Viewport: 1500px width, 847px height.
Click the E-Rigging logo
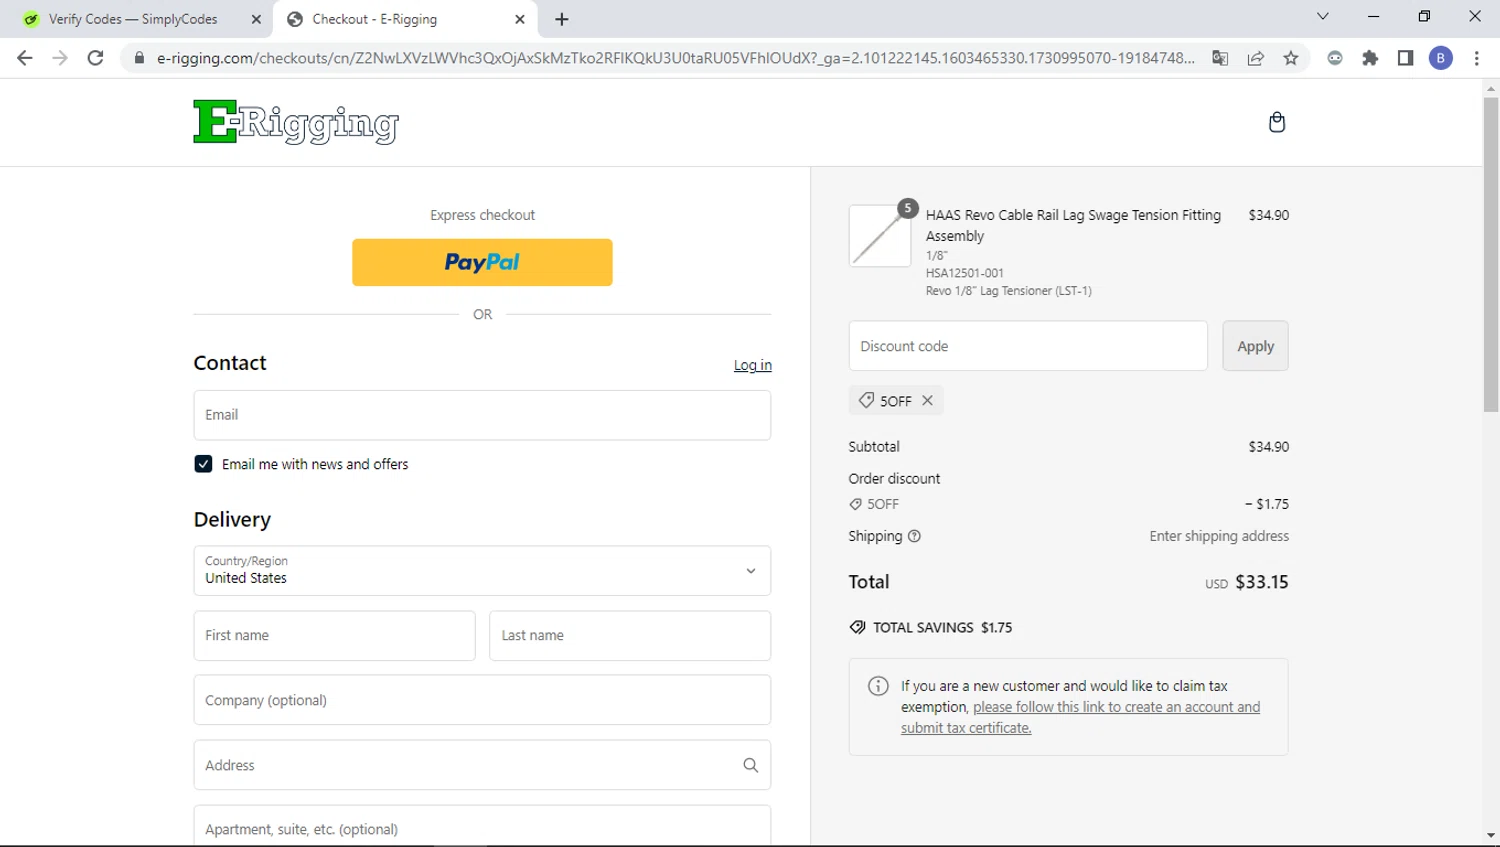pyautogui.click(x=296, y=122)
